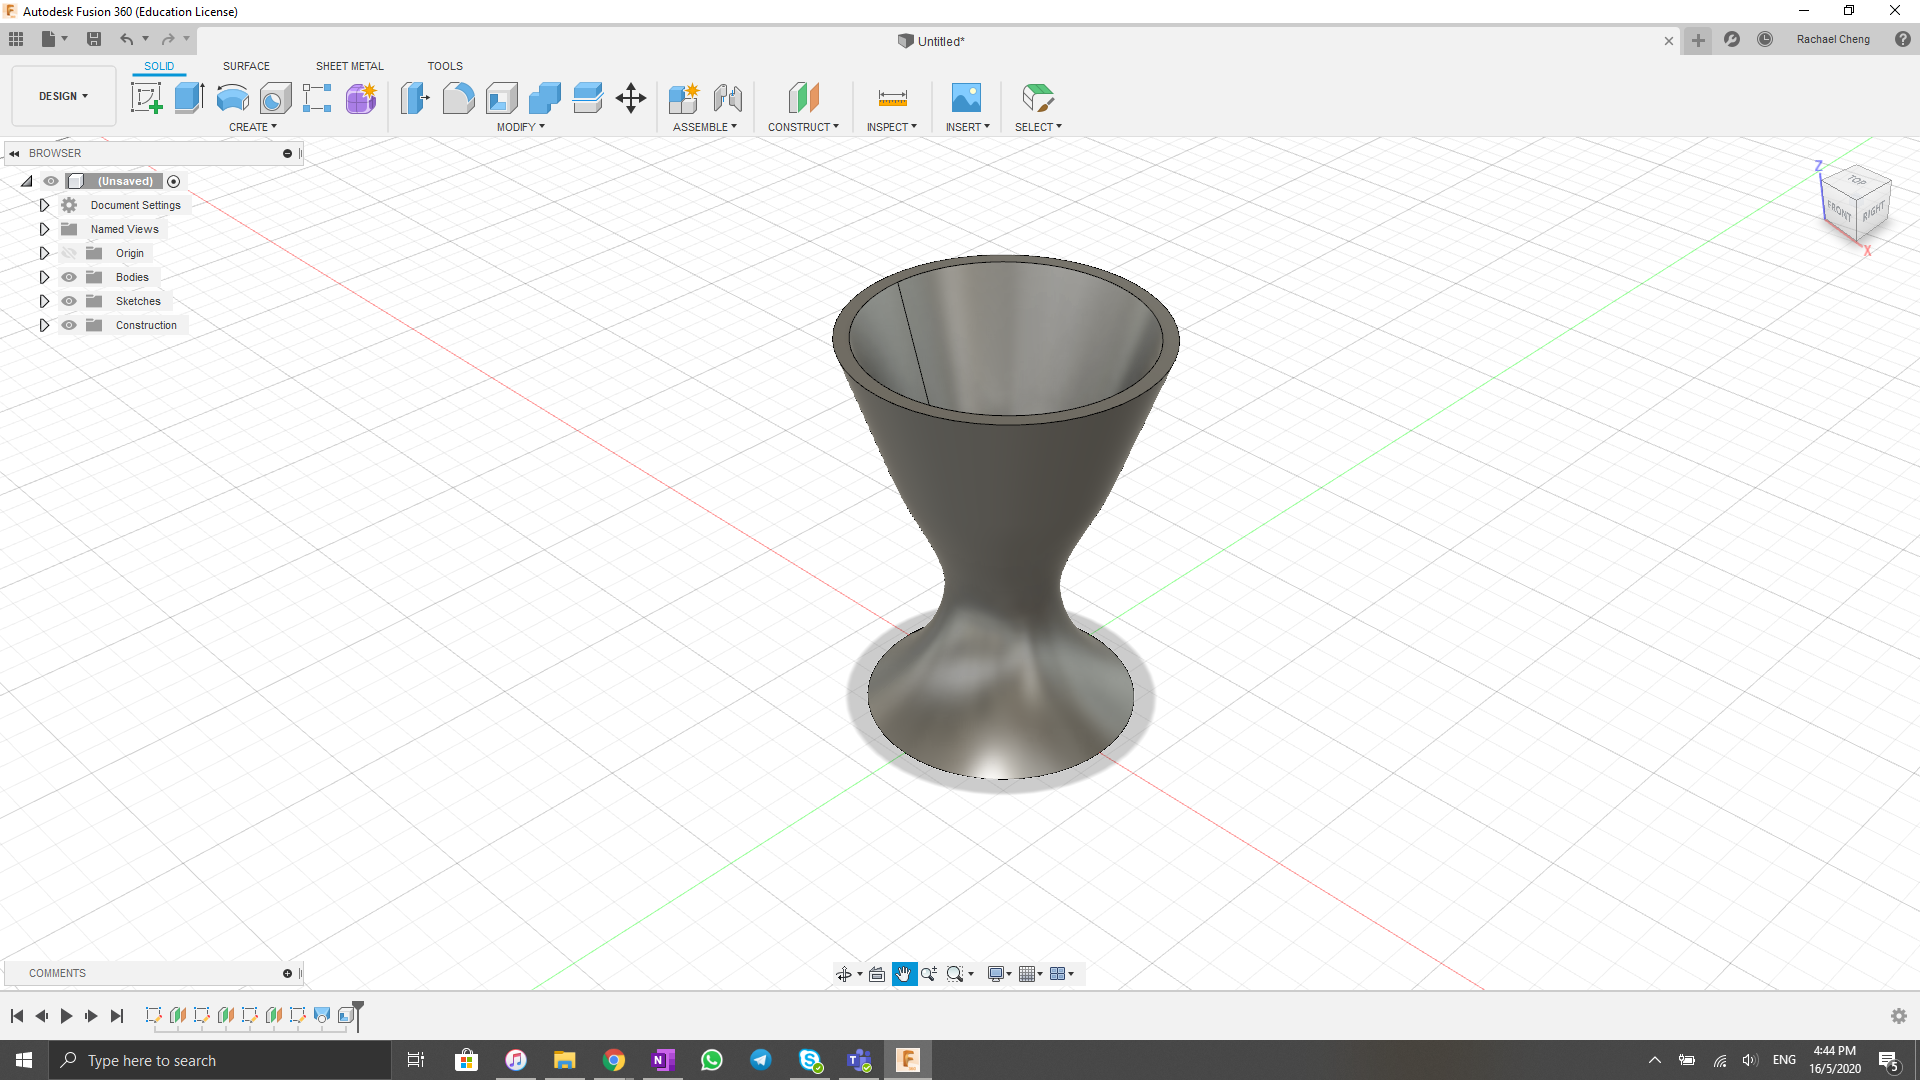Switch to the SHEET METAL tab
Screen dimensions: 1920x1080
(x=350, y=66)
